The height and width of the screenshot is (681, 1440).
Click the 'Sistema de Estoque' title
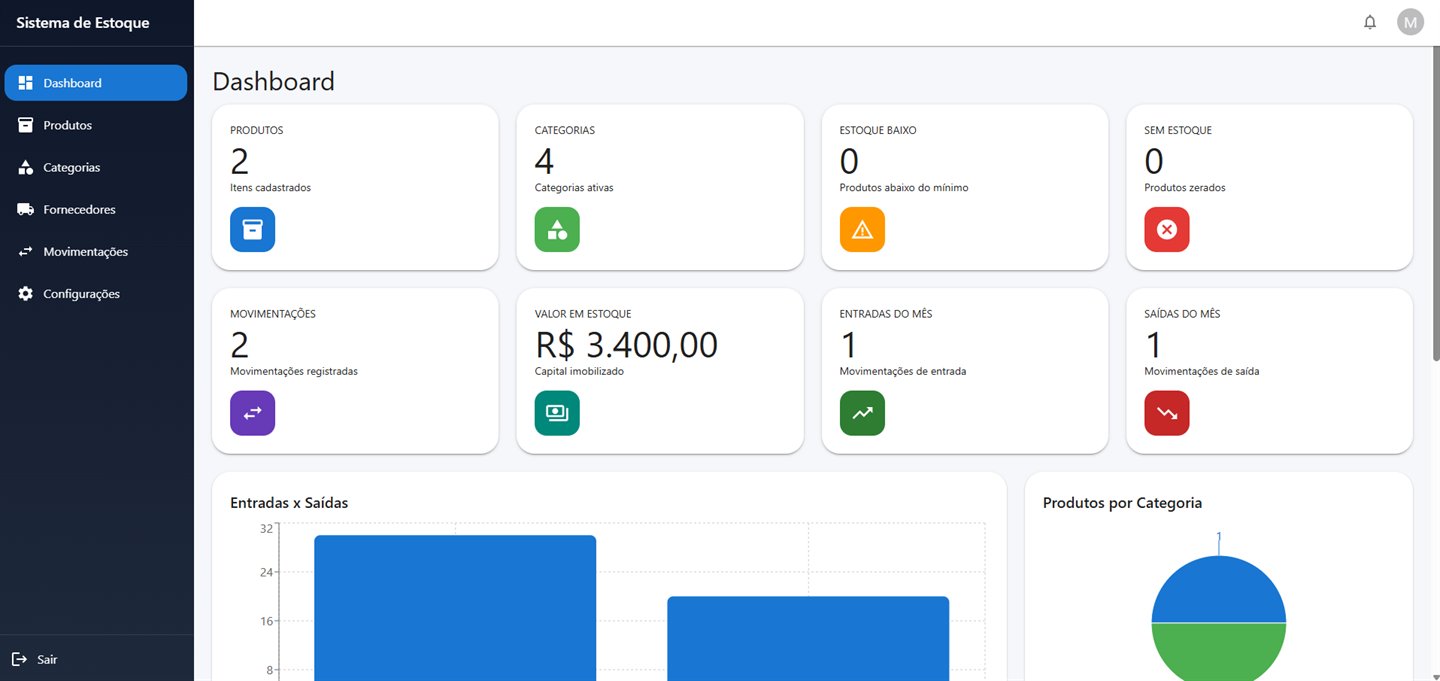tap(83, 22)
